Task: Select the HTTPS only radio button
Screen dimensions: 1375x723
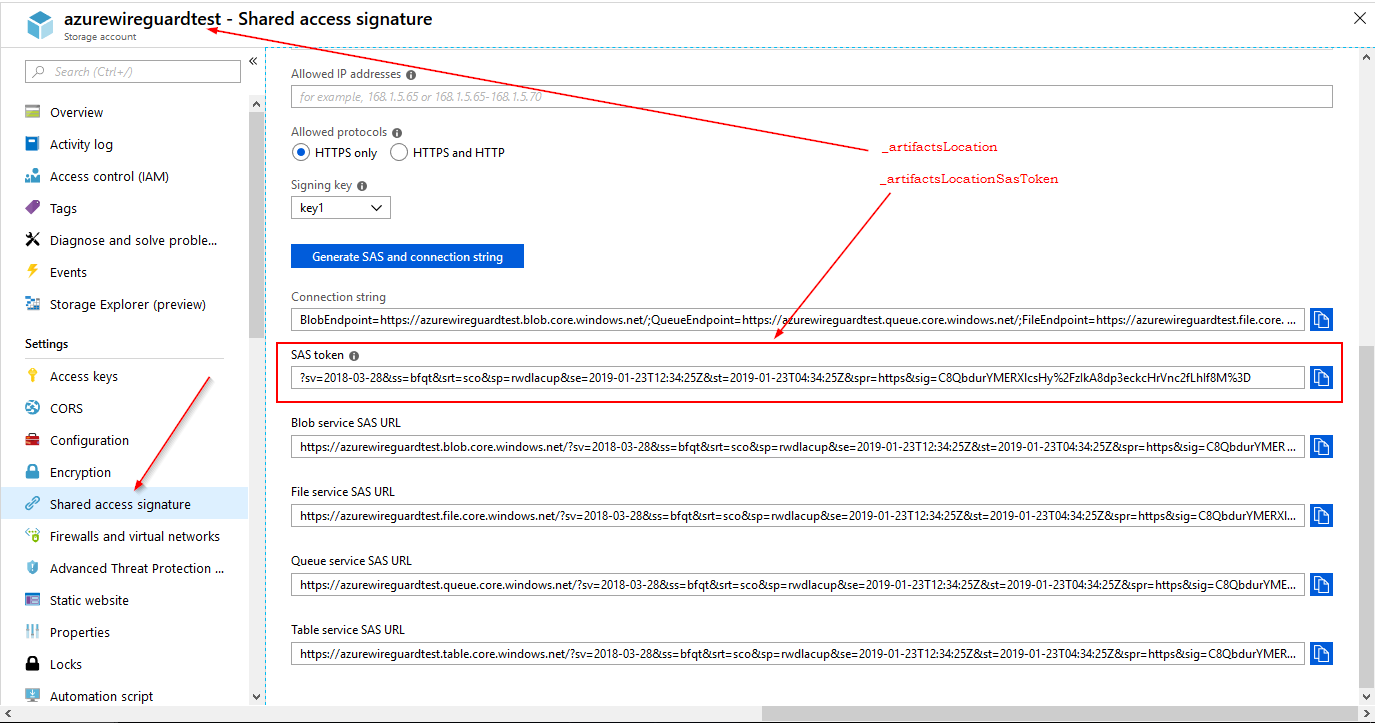Action: point(300,153)
